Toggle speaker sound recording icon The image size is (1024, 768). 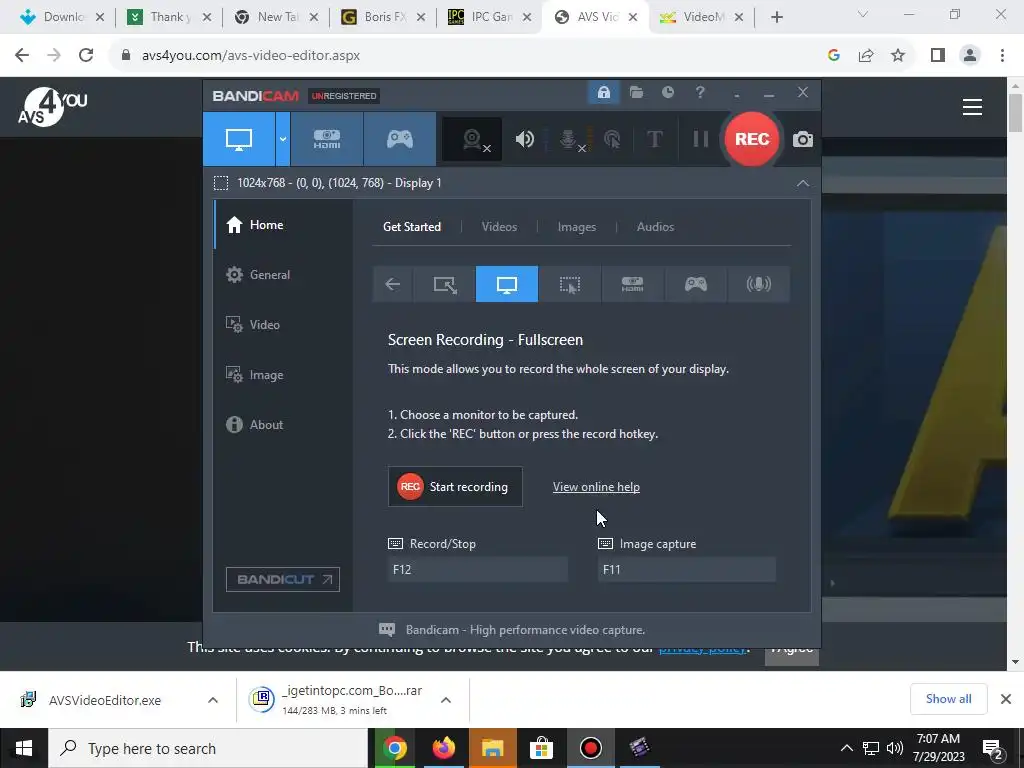tap(524, 139)
